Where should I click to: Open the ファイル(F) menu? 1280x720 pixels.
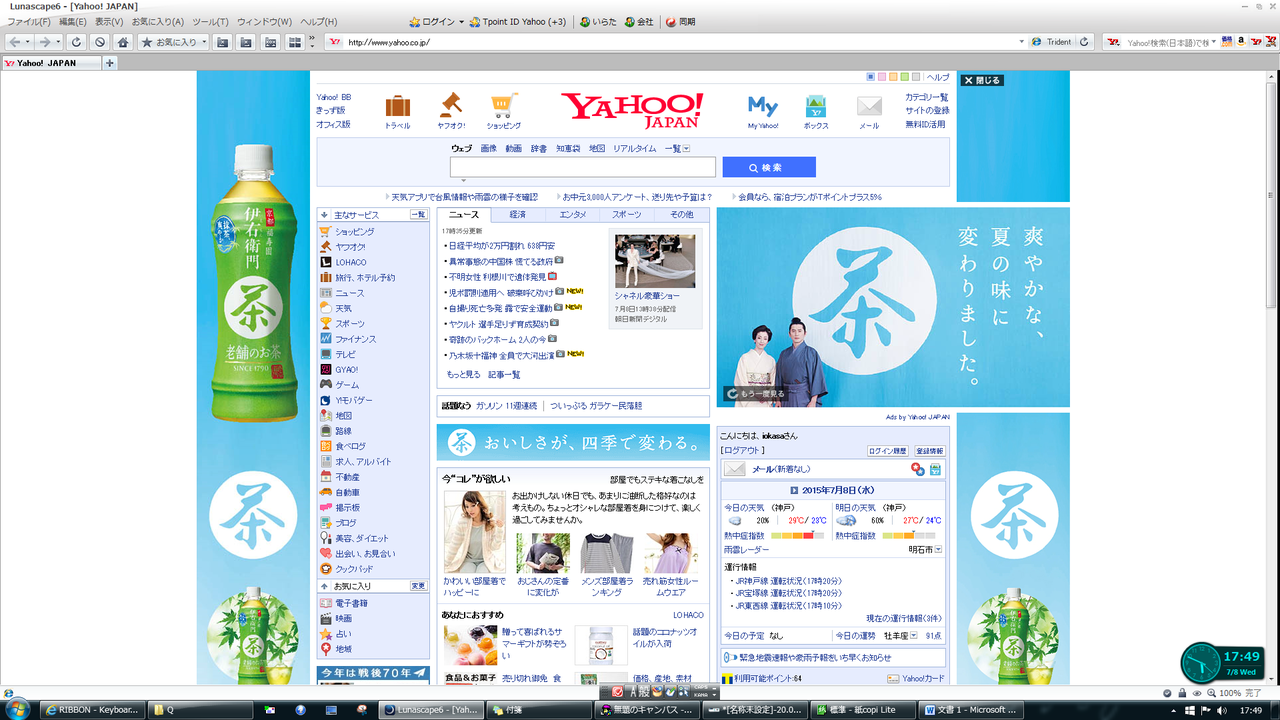[29, 21]
